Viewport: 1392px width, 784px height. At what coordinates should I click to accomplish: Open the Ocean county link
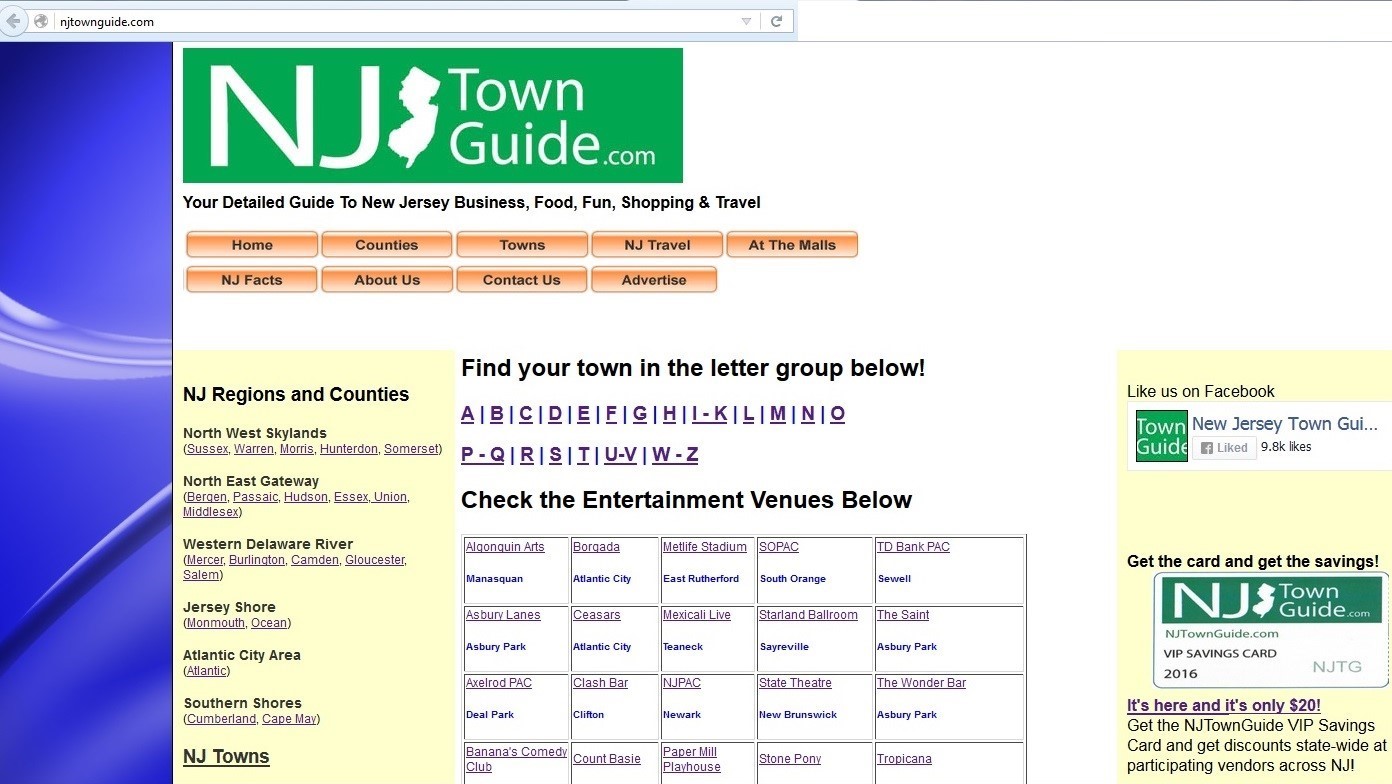(x=269, y=623)
